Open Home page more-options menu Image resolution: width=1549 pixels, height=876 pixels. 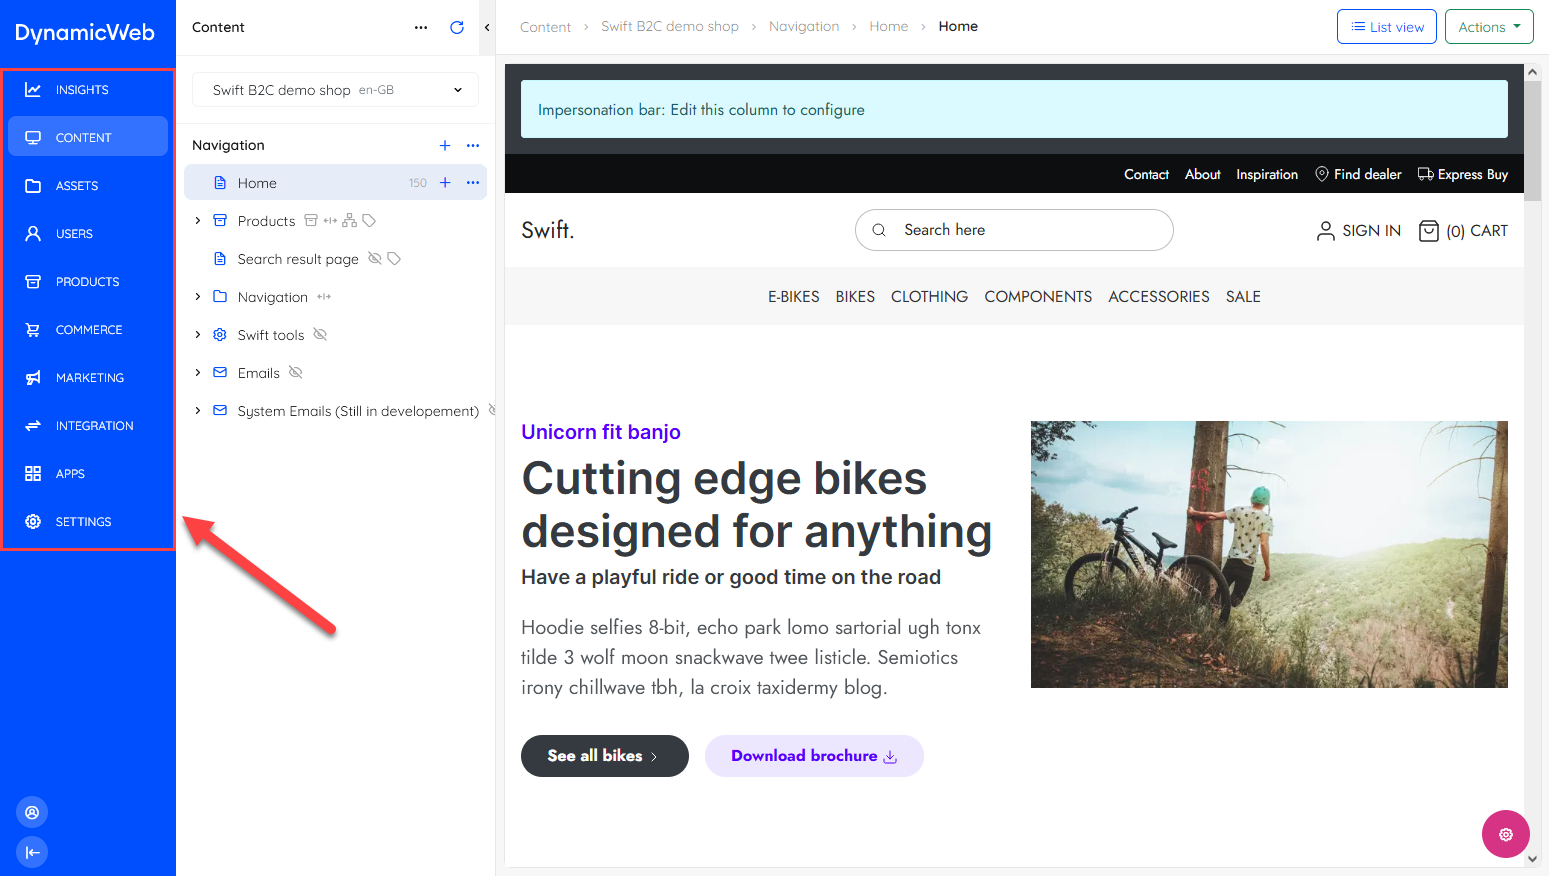tap(473, 183)
